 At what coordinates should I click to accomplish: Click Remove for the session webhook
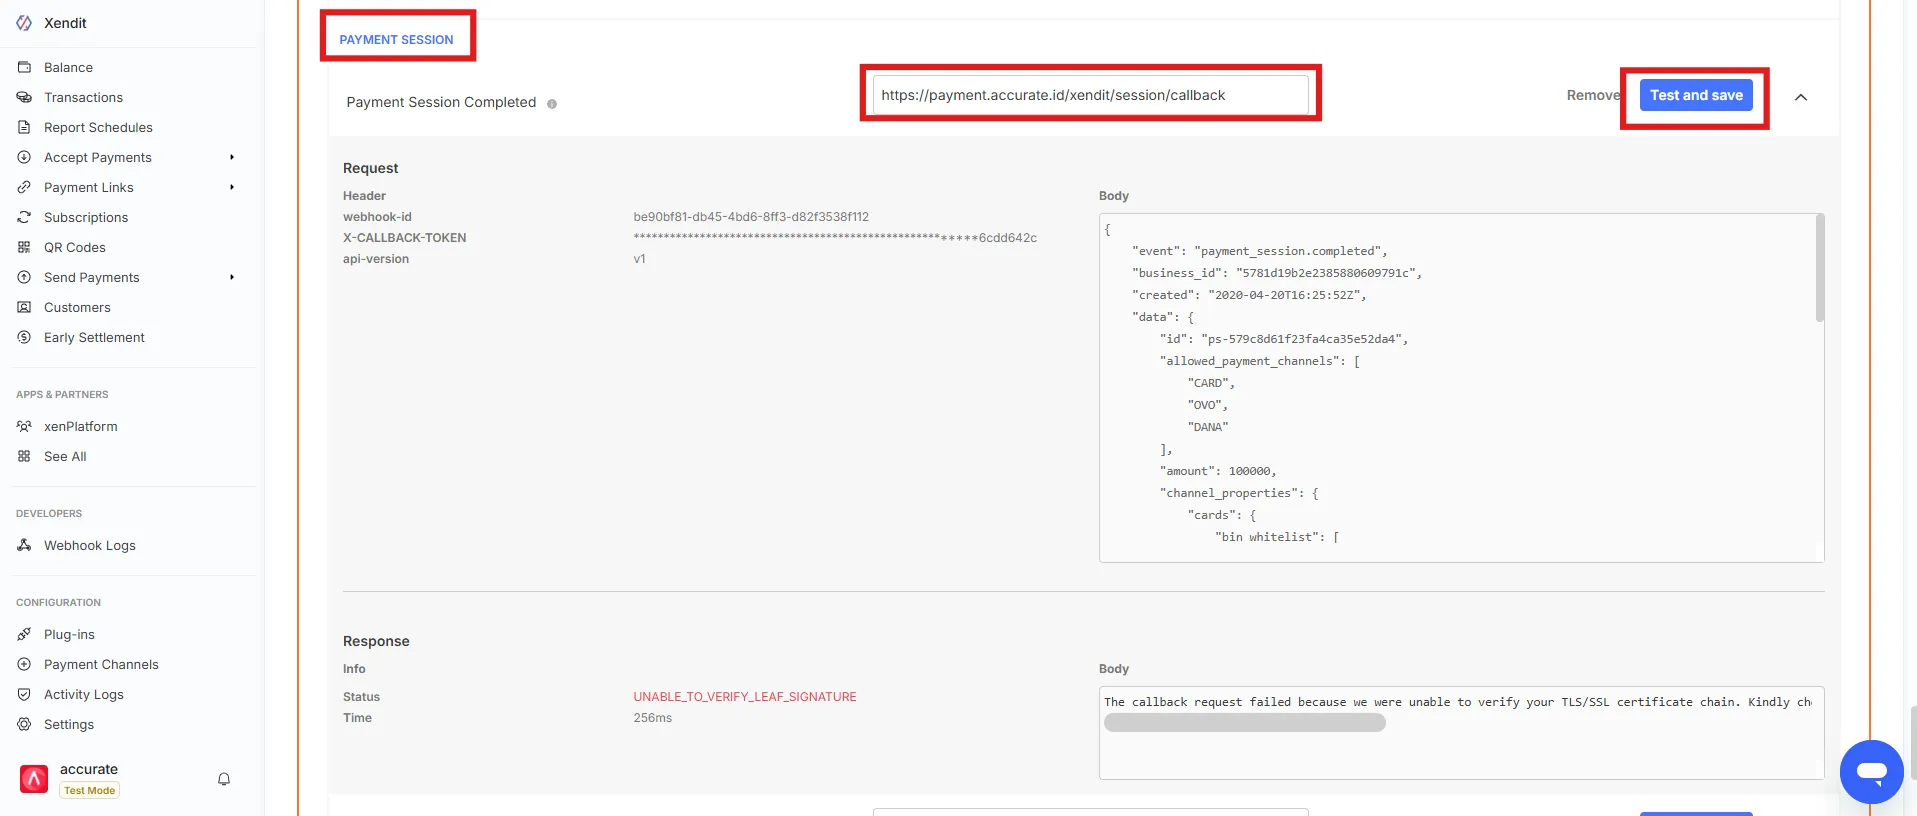click(x=1593, y=95)
